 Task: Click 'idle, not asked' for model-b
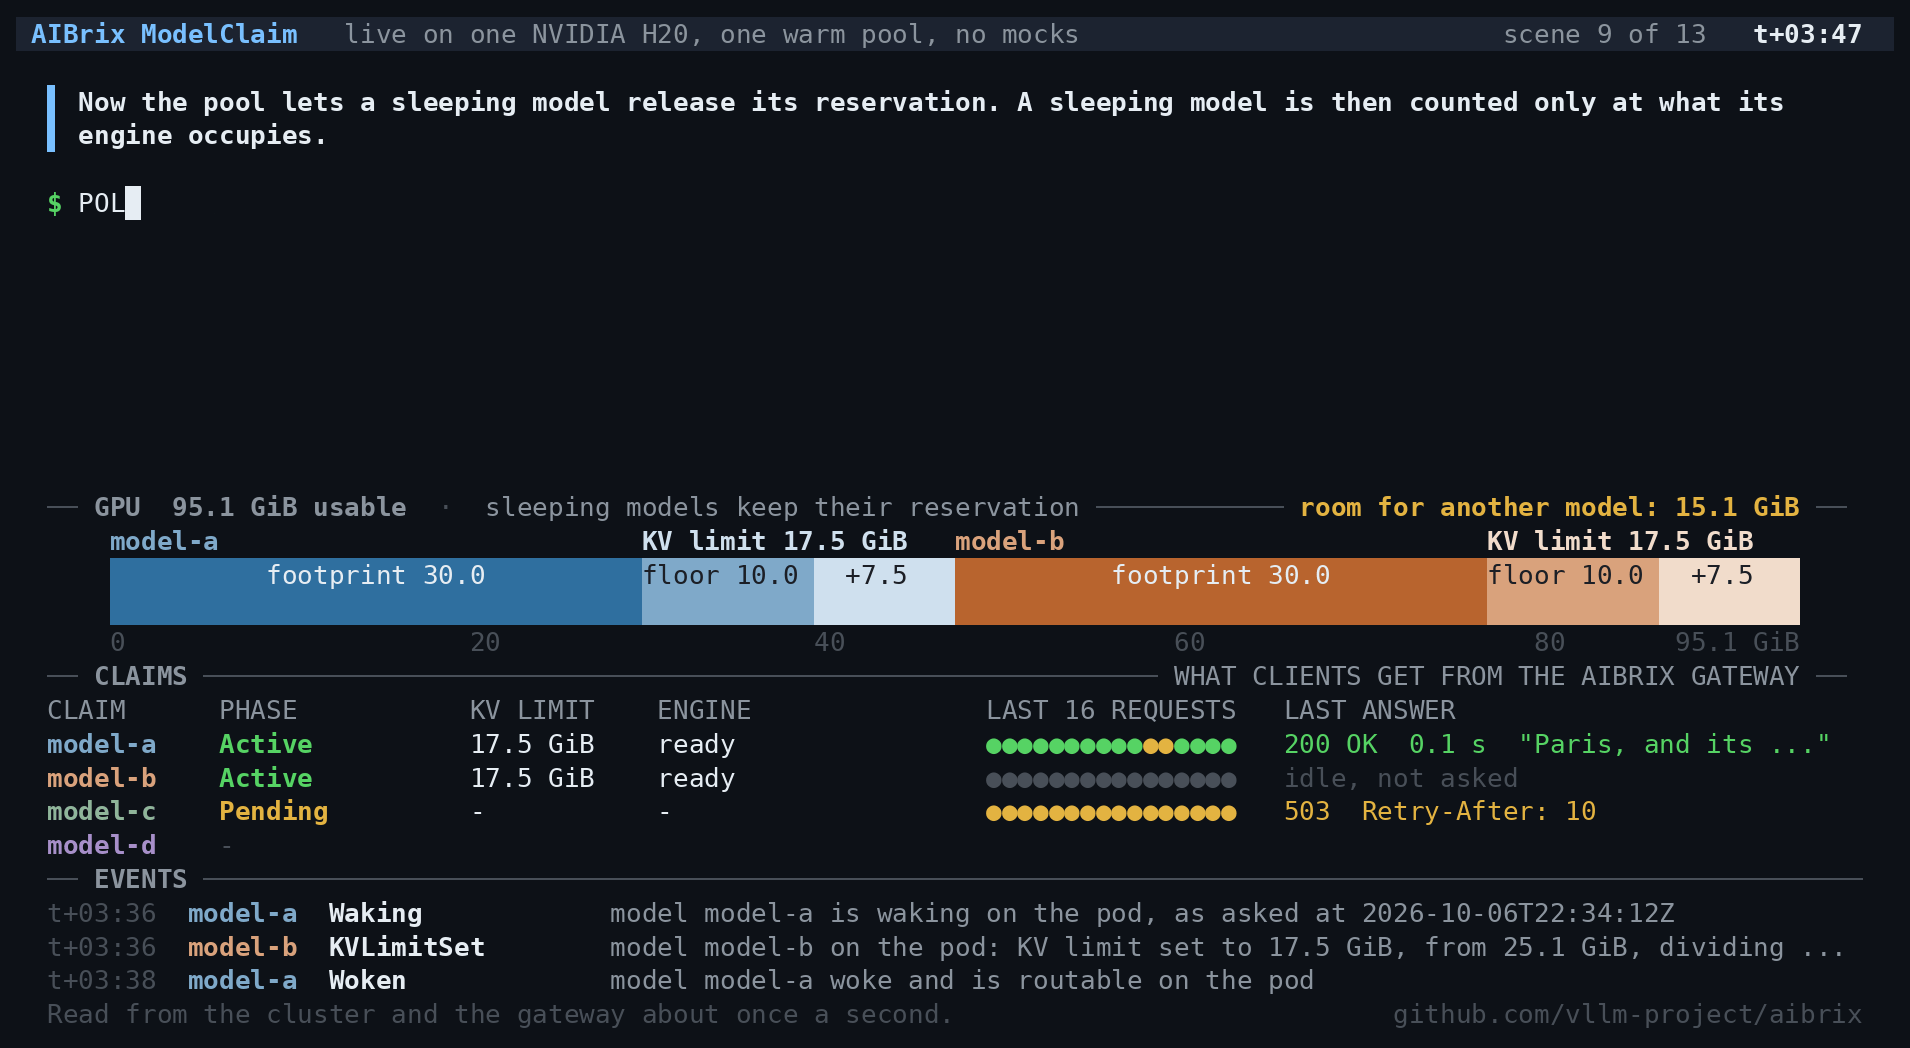pyautogui.click(x=1401, y=778)
